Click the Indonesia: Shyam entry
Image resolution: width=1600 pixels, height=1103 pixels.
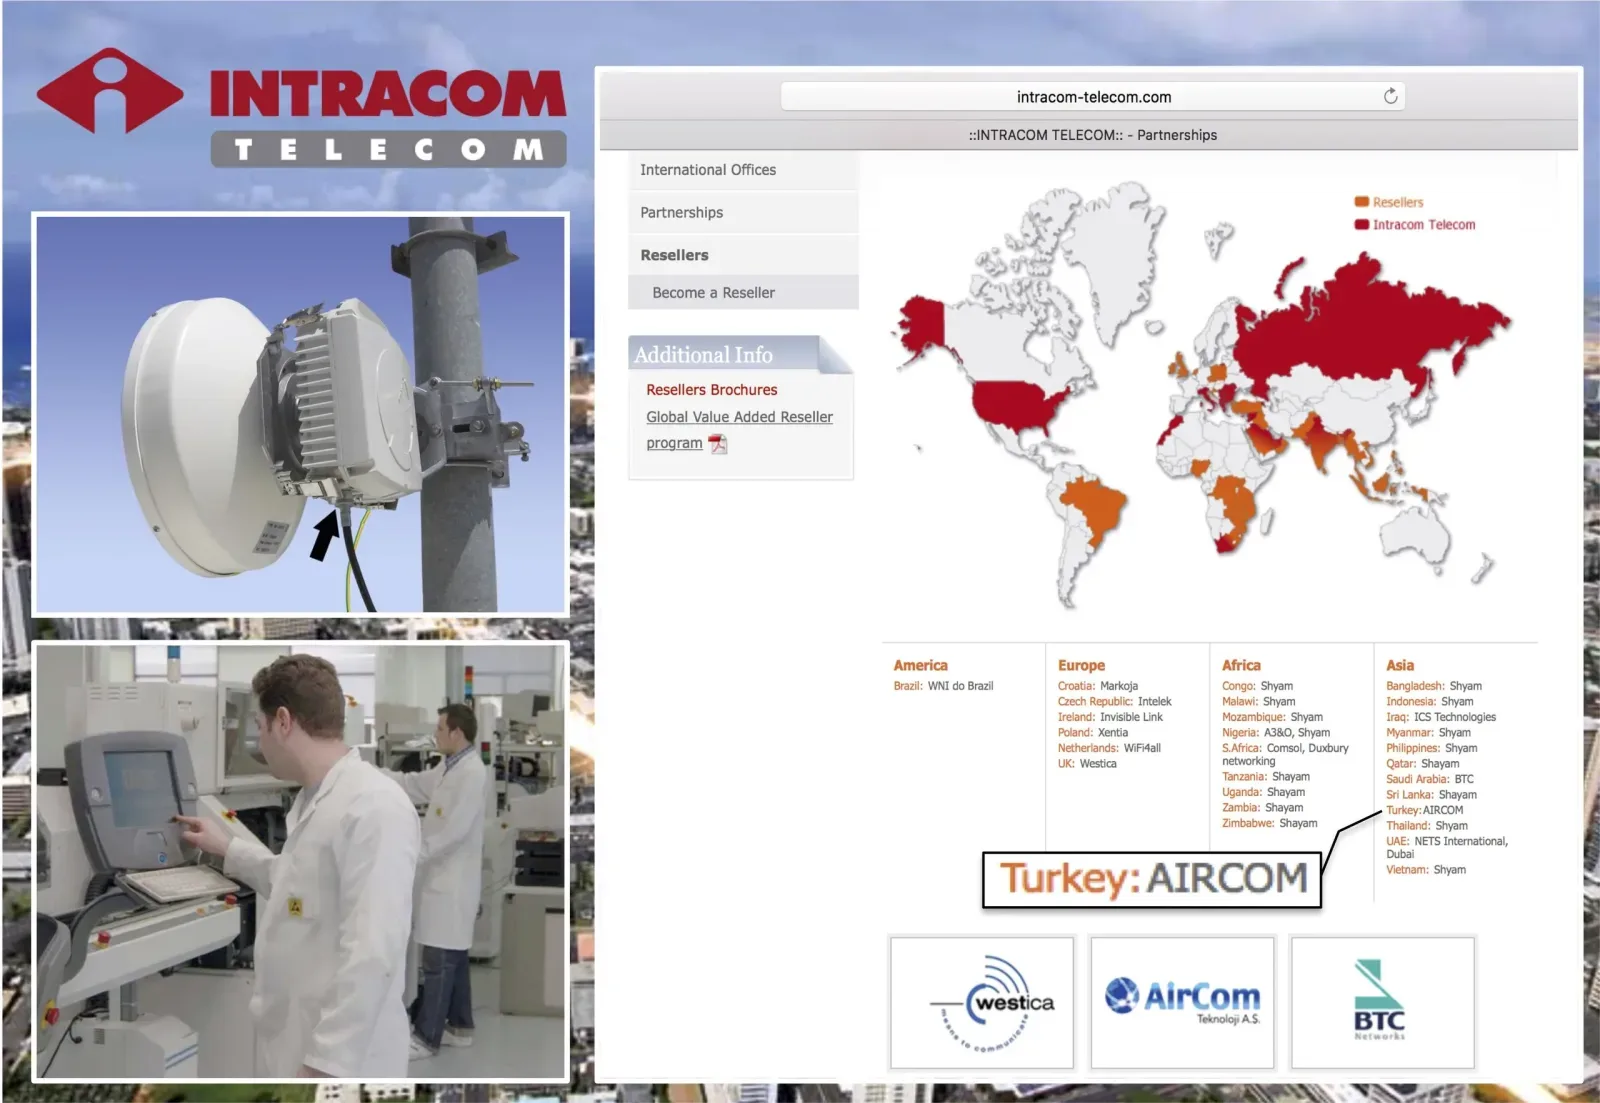pyautogui.click(x=1429, y=702)
